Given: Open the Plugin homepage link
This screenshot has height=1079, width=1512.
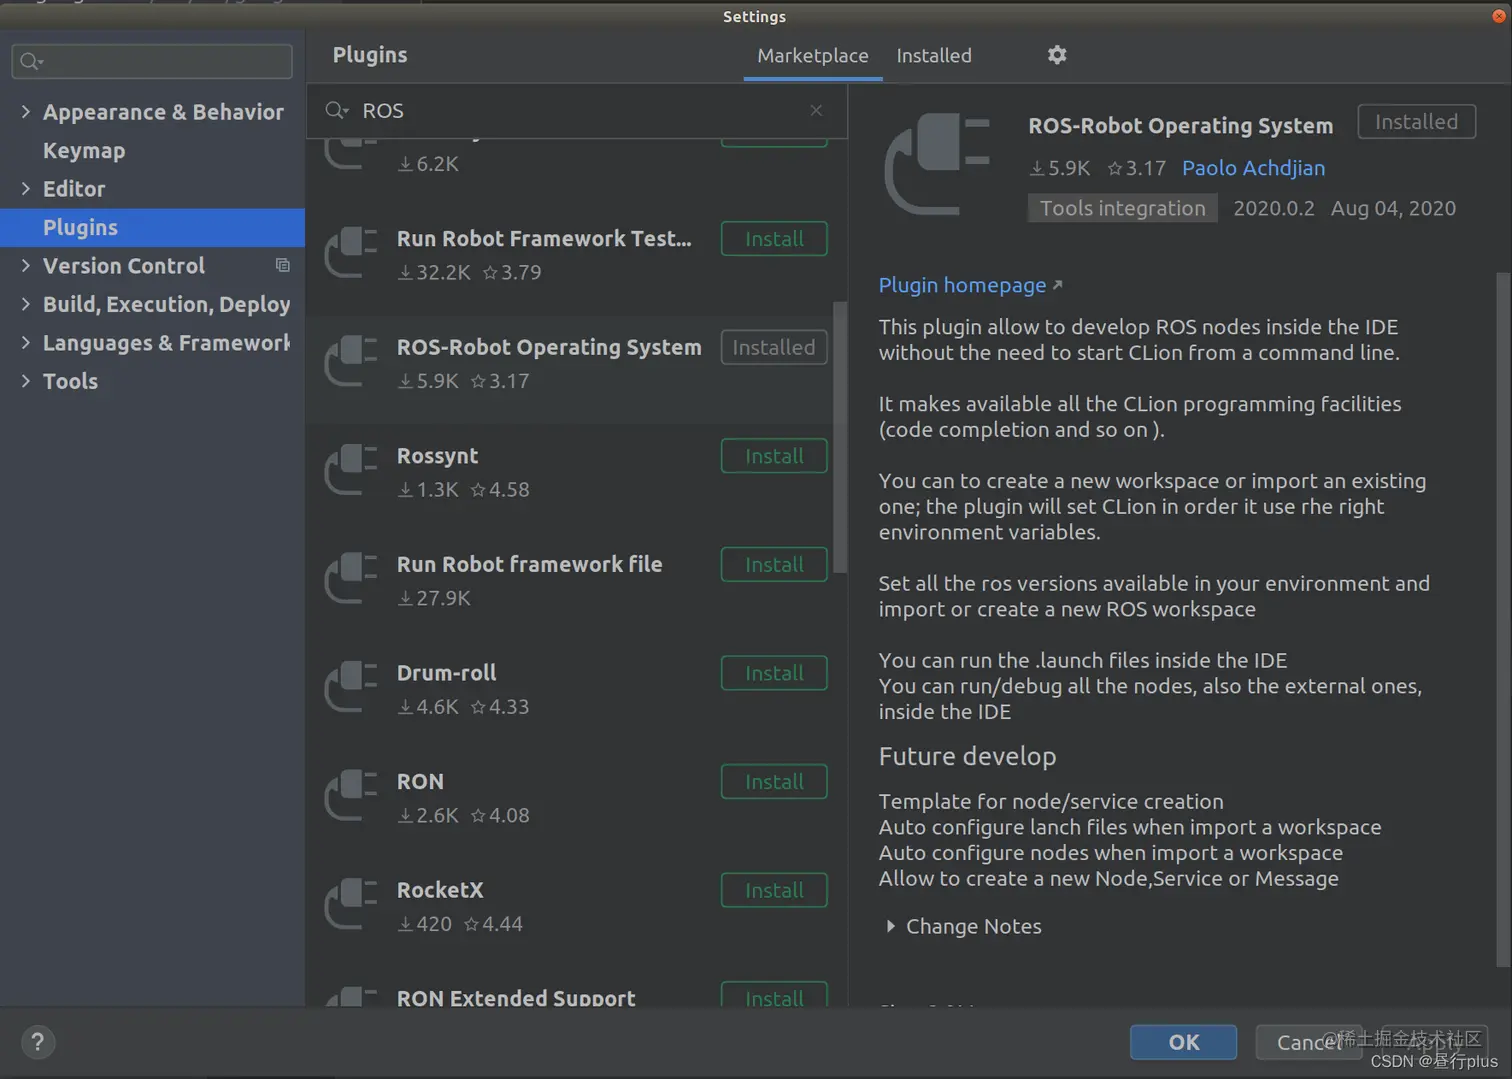Looking at the screenshot, I should (970, 285).
